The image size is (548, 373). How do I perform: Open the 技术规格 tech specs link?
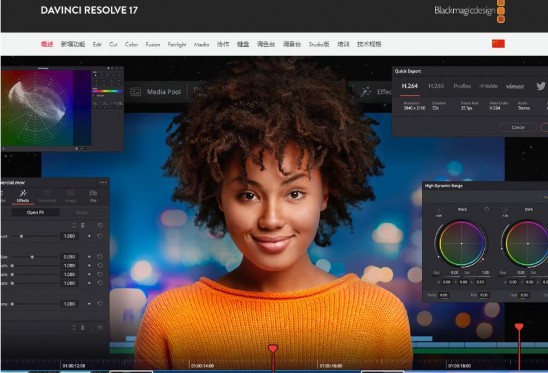click(369, 44)
